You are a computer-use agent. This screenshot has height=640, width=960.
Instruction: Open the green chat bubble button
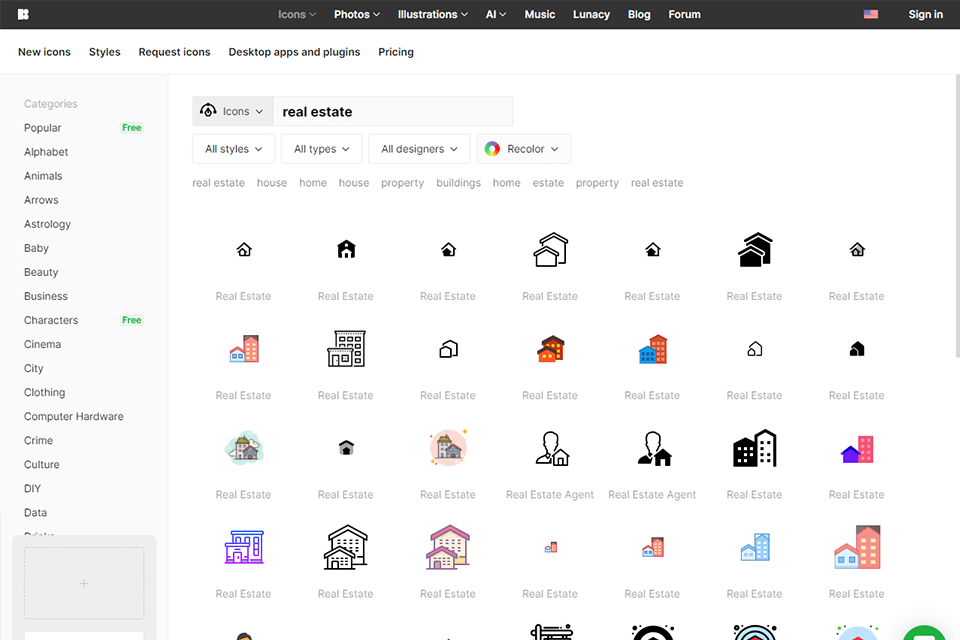coord(924,633)
